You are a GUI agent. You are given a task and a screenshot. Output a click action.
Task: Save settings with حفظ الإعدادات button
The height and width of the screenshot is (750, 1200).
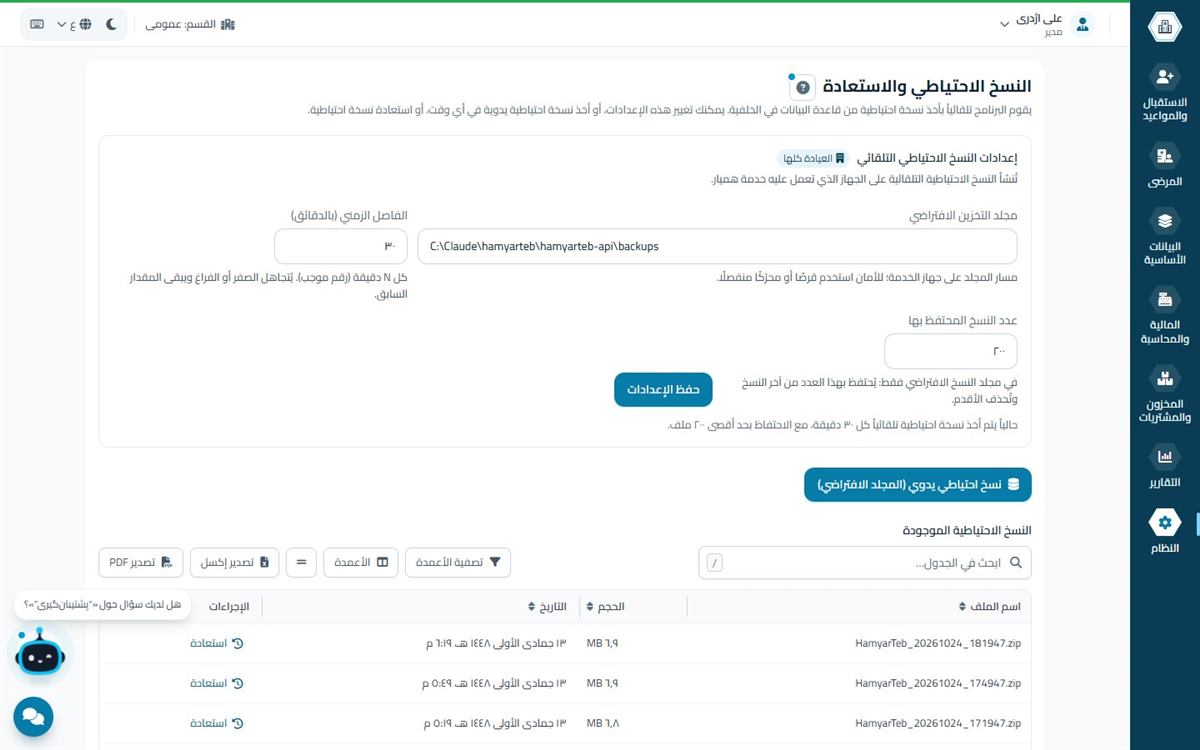[663, 389]
